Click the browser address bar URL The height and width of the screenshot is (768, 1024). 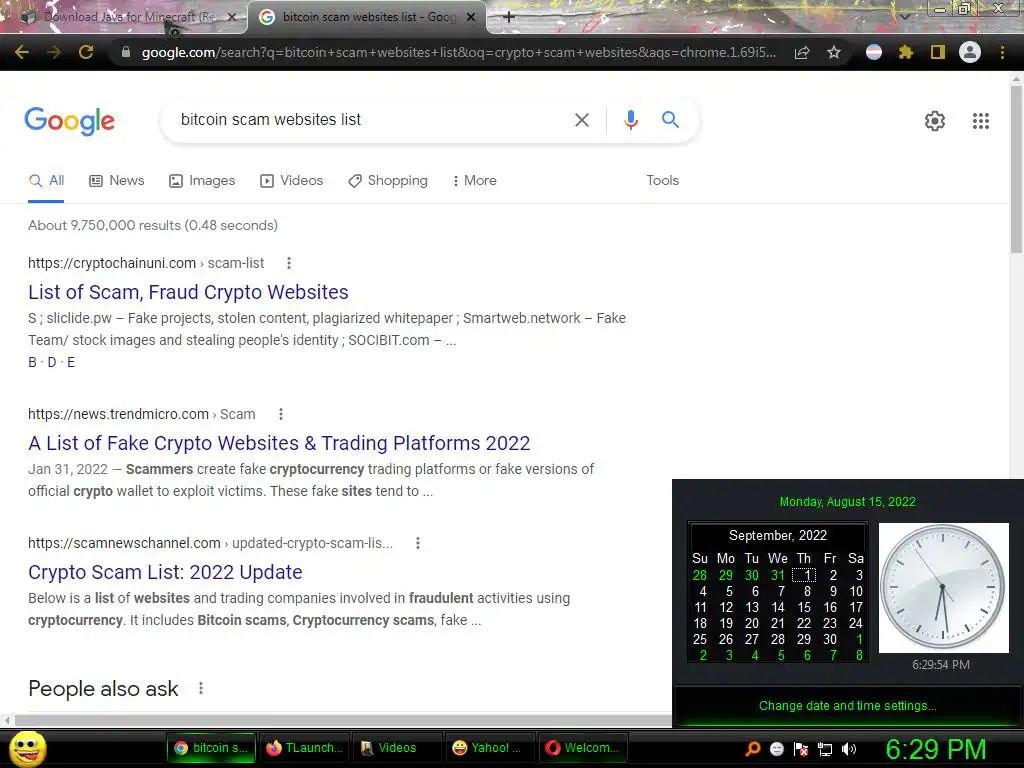(458, 52)
